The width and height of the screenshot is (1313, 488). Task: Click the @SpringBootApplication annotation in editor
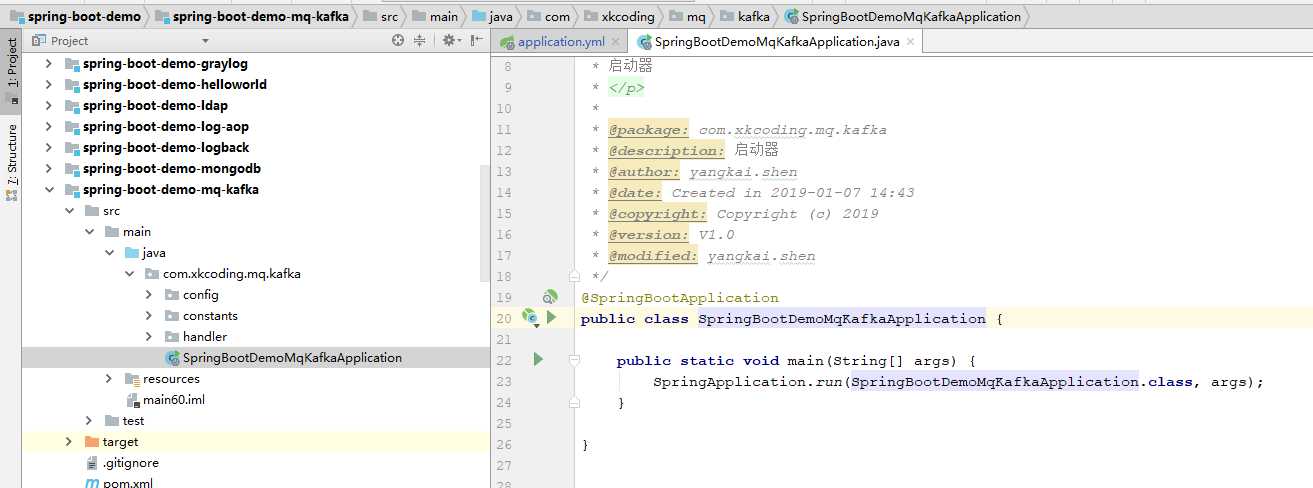[x=679, y=297]
